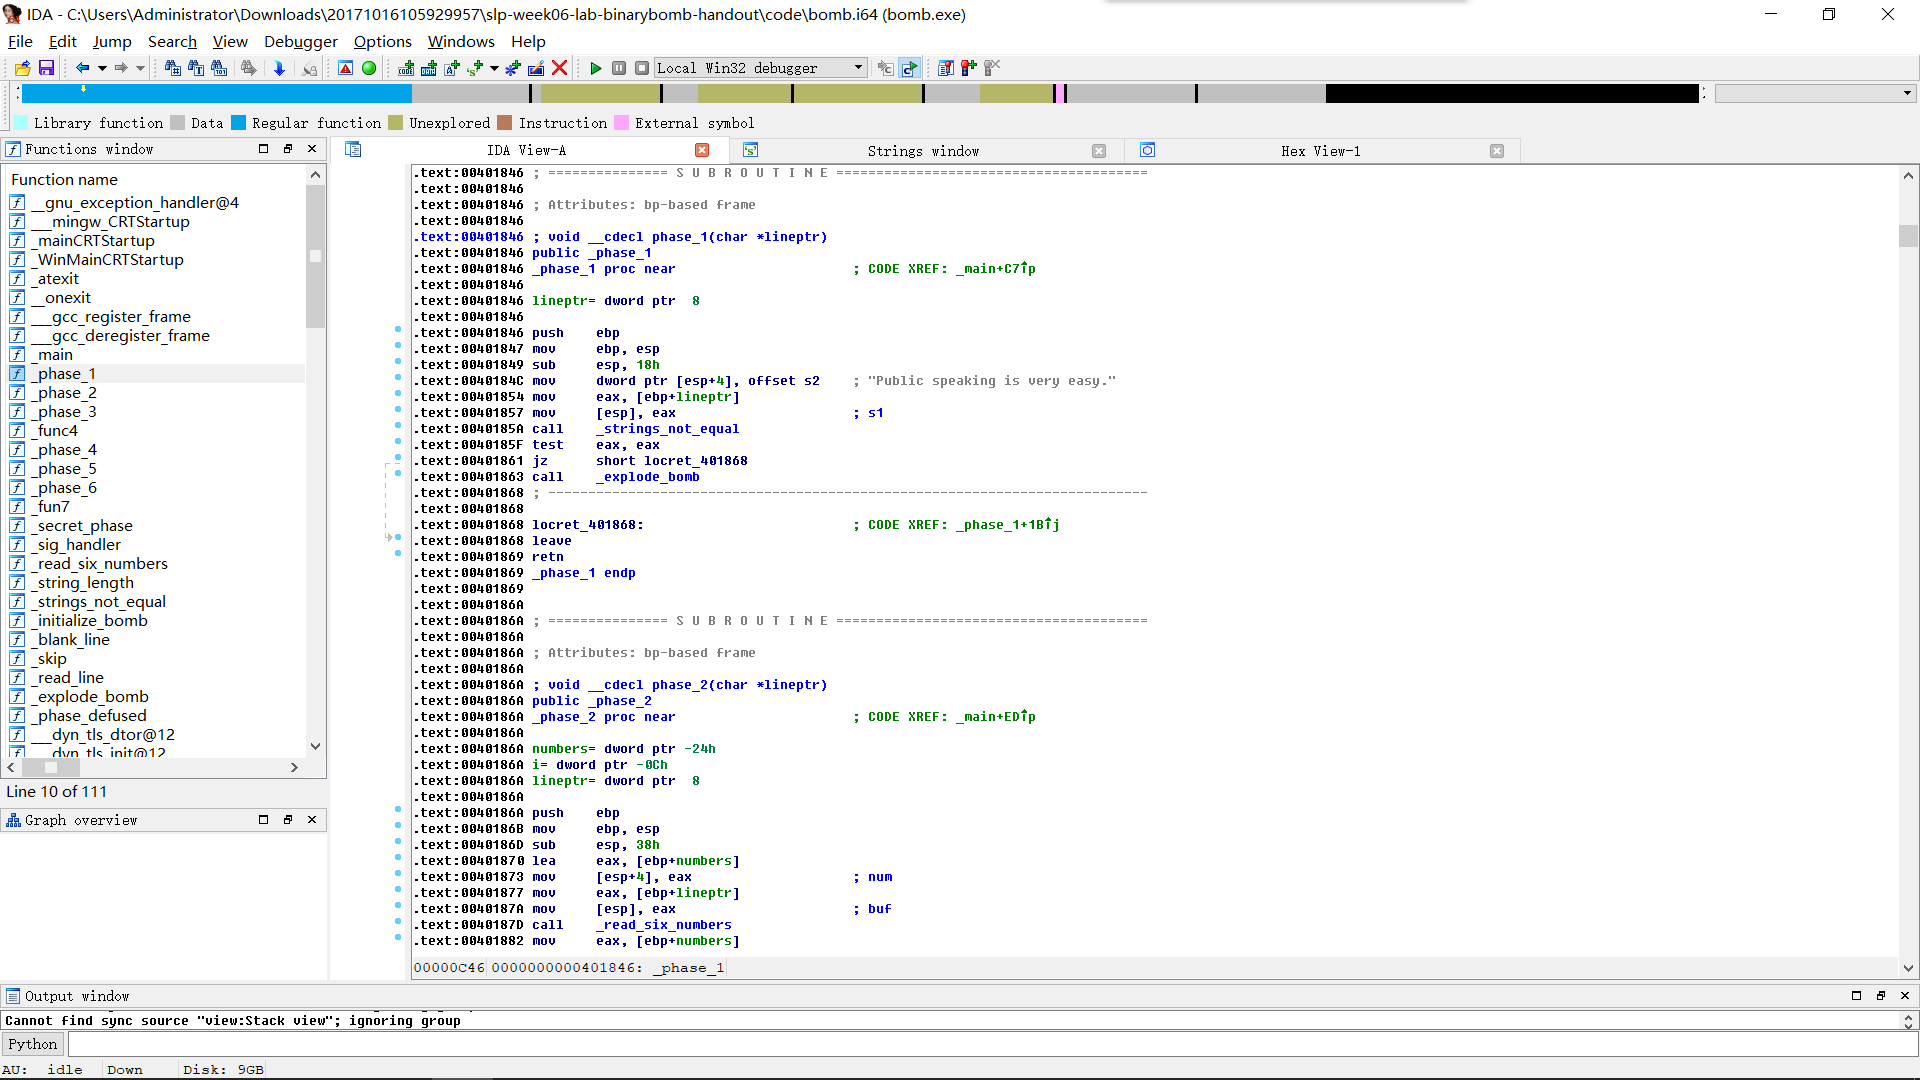This screenshot has width=1920, height=1080.
Task: Click the red triangle warning icon in toolbar
Action: [x=345, y=68]
